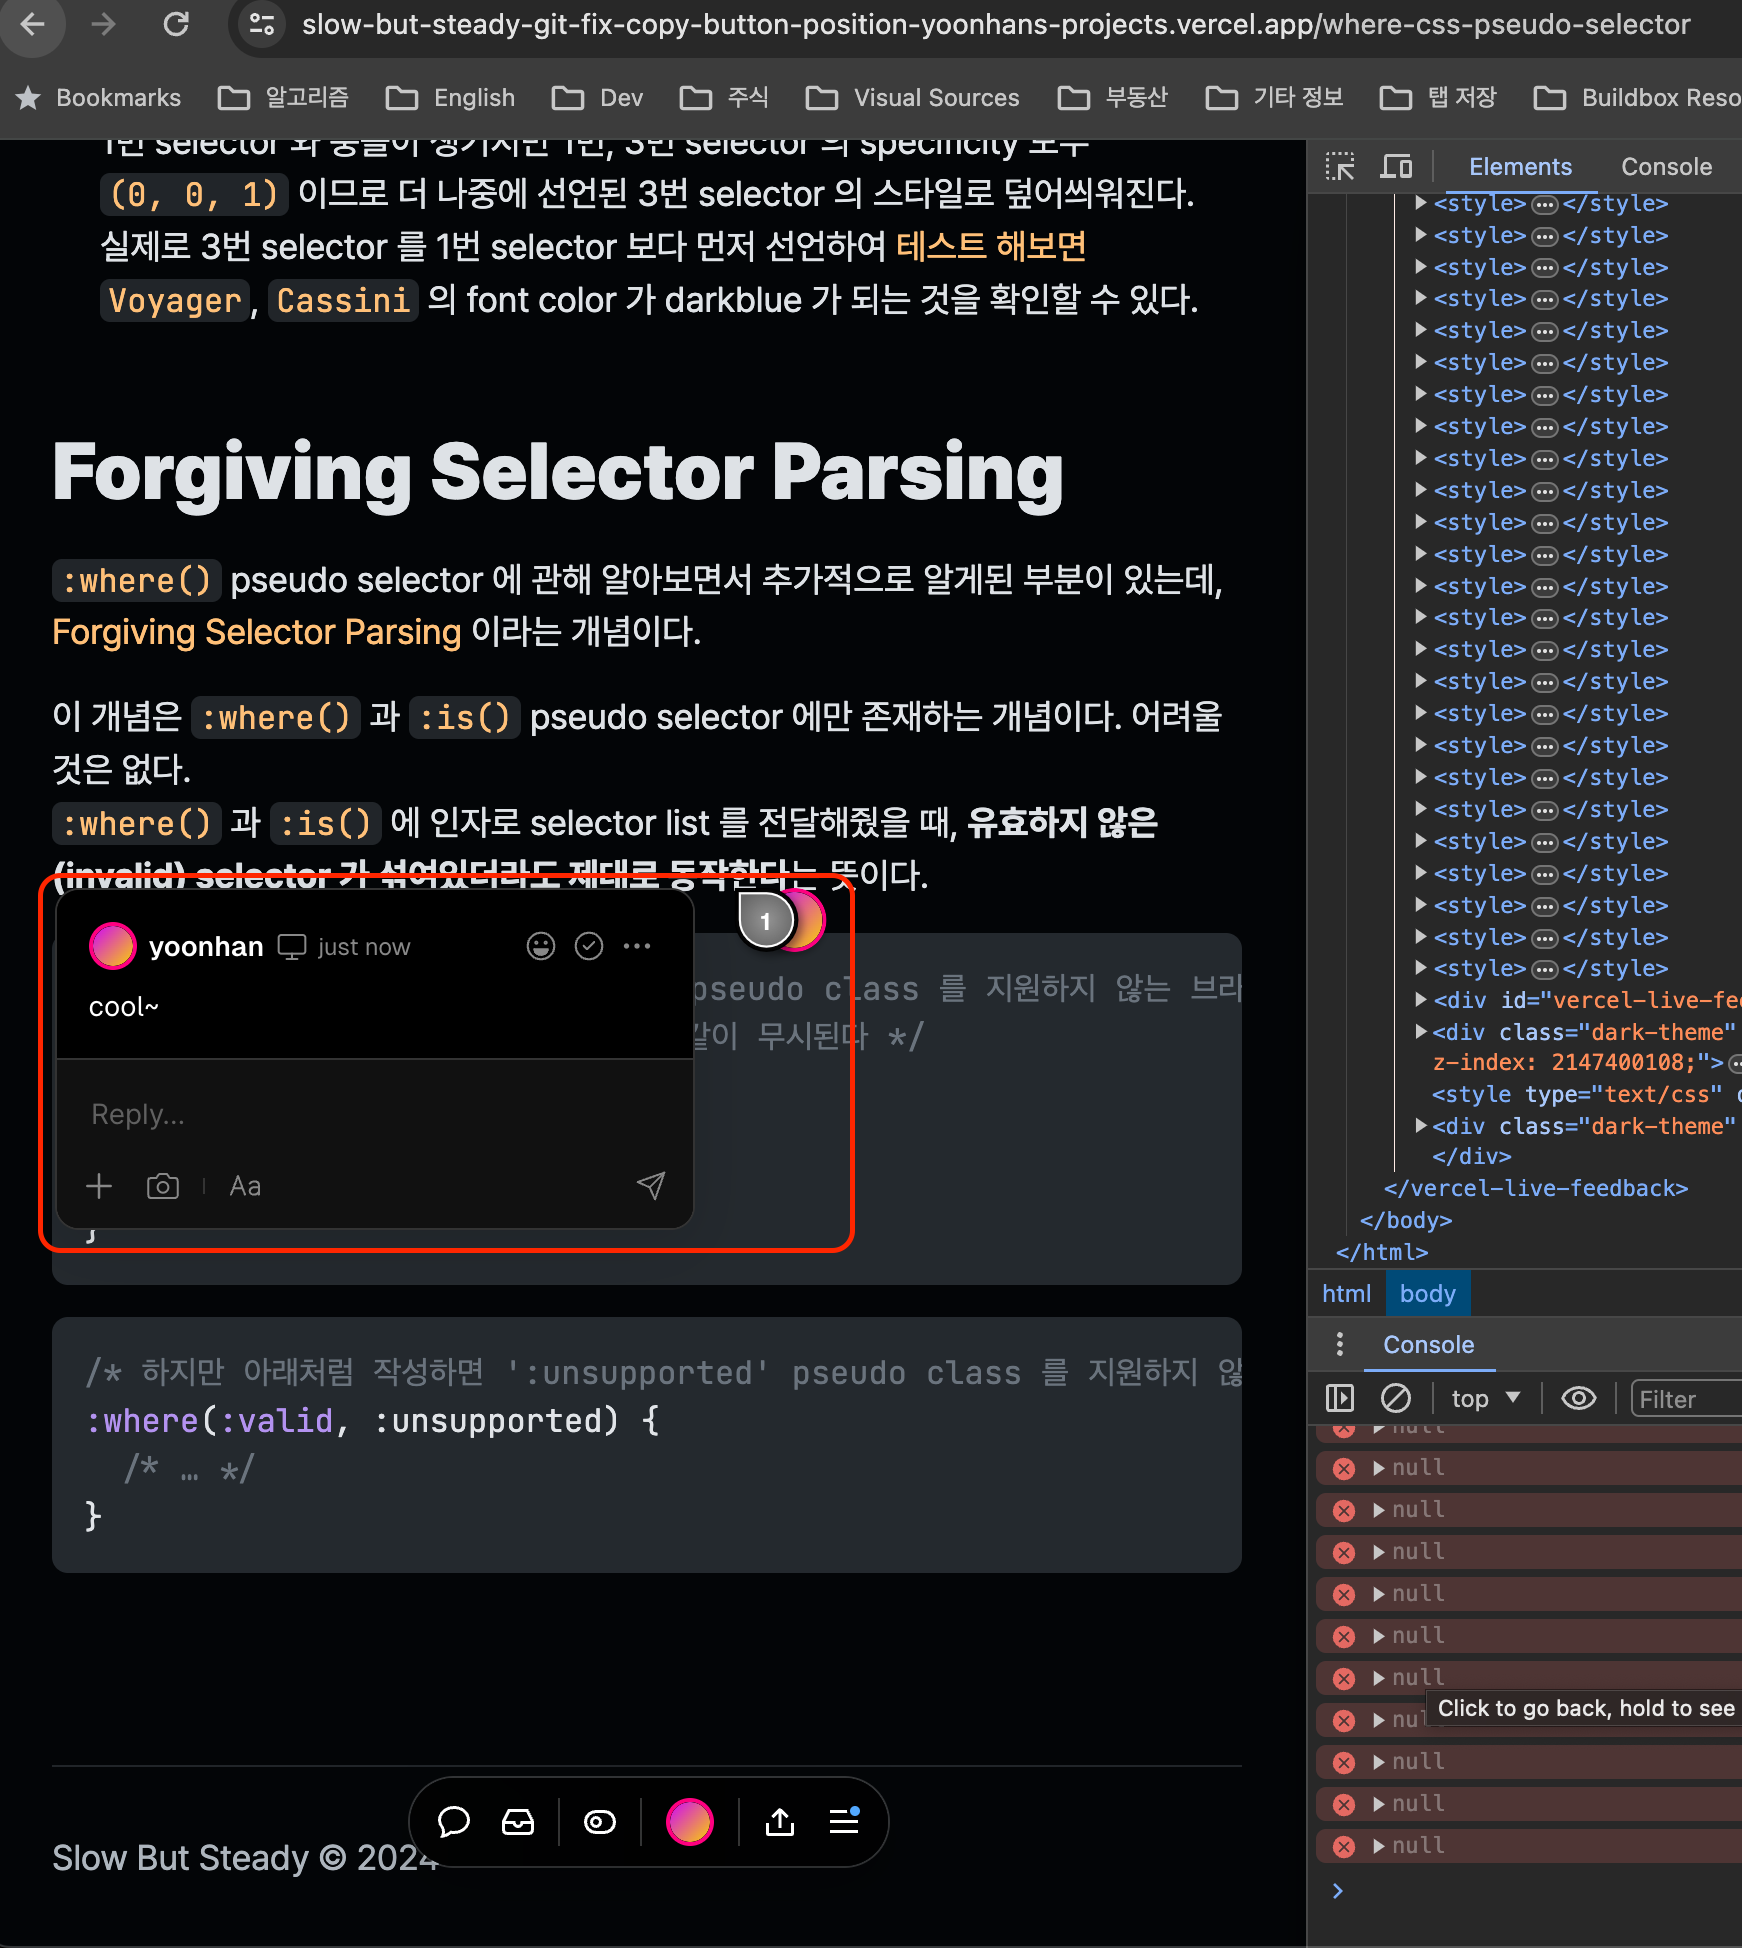Select the body breadcrumb
This screenshot has height=1948, width=1742.
point(1427,1293)
